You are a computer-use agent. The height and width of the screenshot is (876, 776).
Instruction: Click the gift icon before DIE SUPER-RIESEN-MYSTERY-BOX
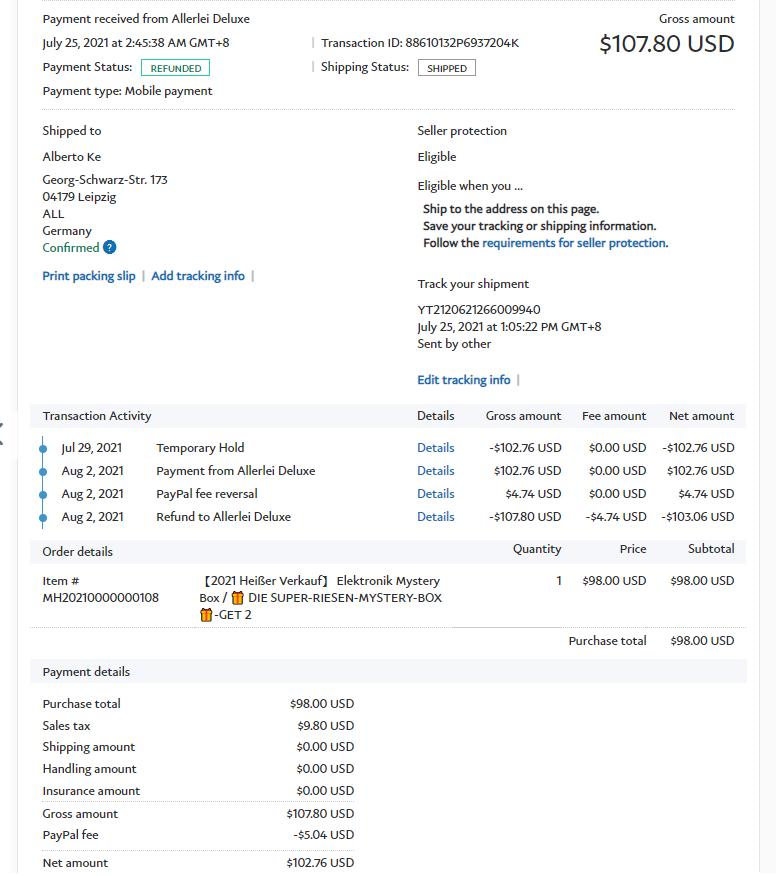pos(237,598)
